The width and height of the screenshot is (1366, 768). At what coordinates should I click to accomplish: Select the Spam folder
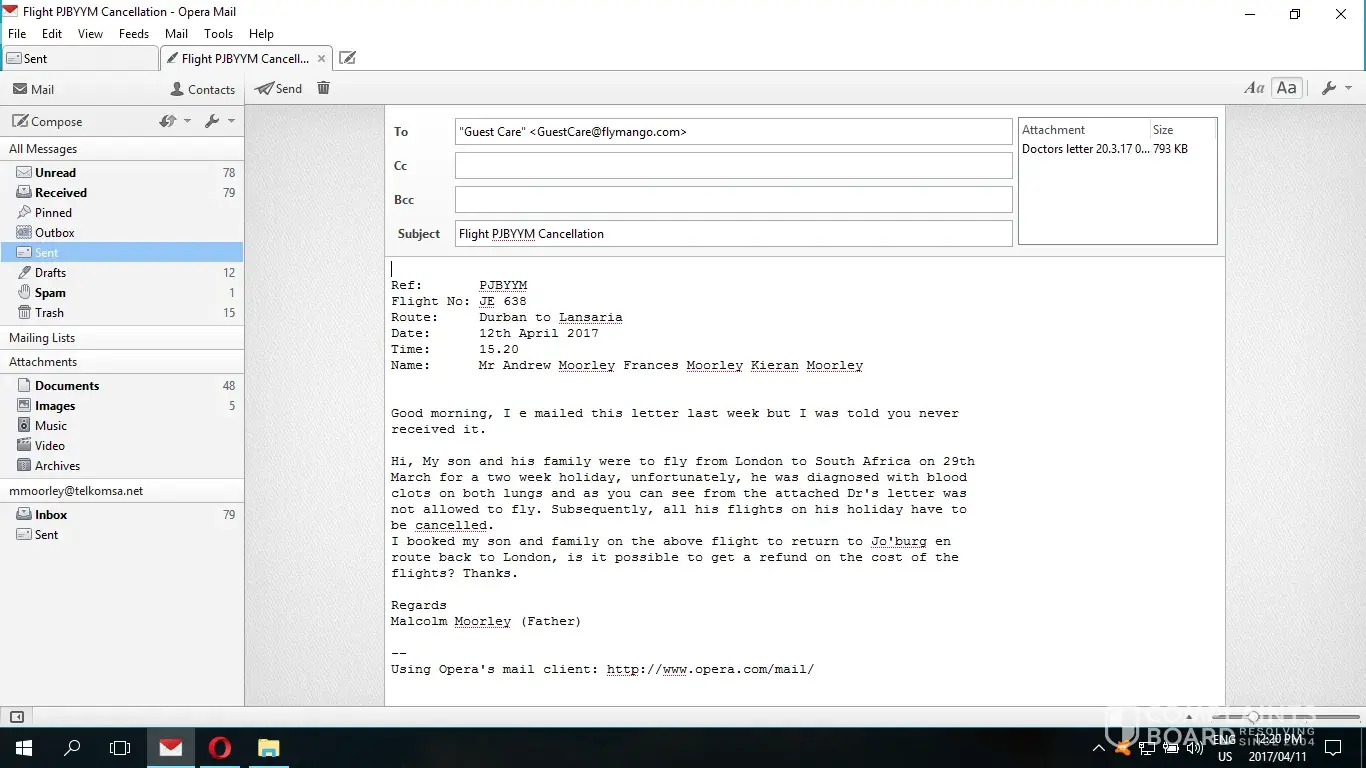(50, 293)
